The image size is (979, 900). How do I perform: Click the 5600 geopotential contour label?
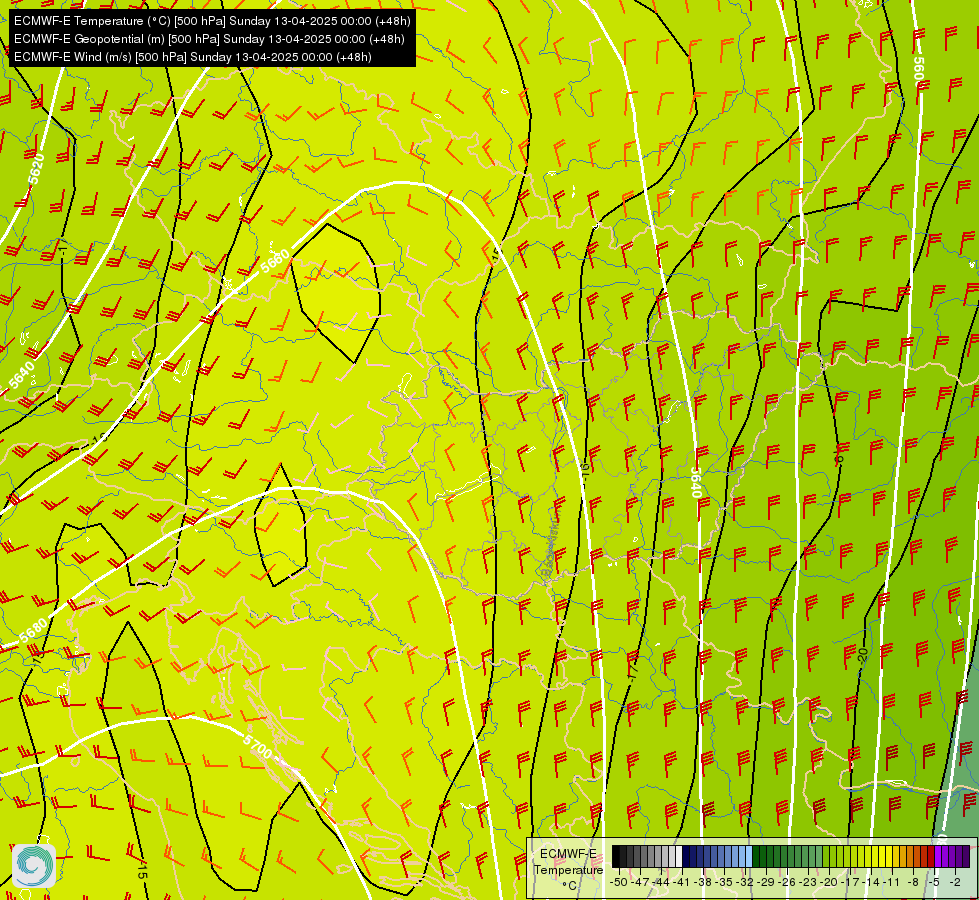[x=918, y=71]
